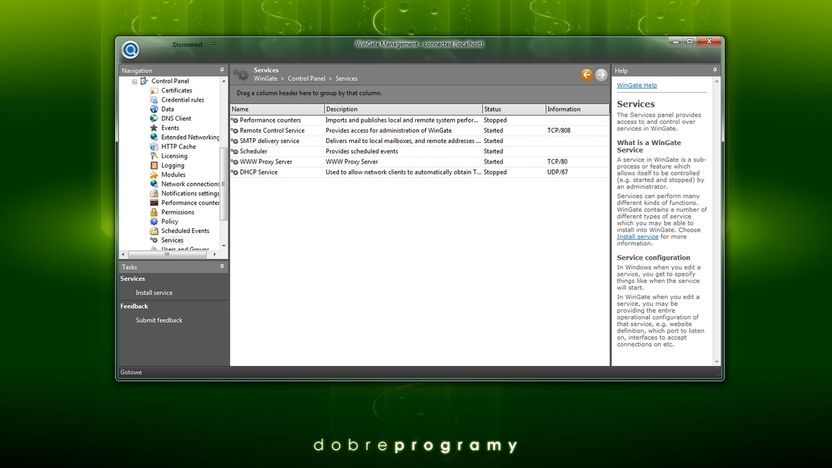Sort by the Description column header
832x468 pixels.
(x=403, y=109)
